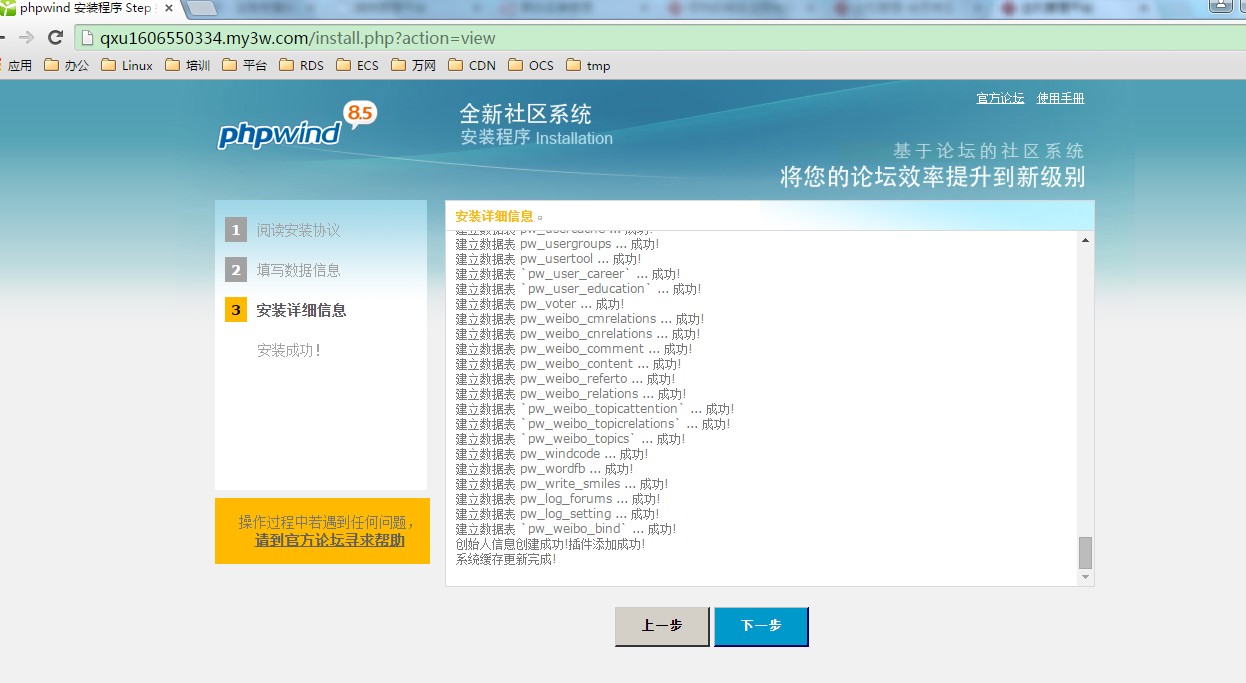Click log line pw_usertool 成功
This screenshot has width=1246, height=683.
[x=548, y=259]
